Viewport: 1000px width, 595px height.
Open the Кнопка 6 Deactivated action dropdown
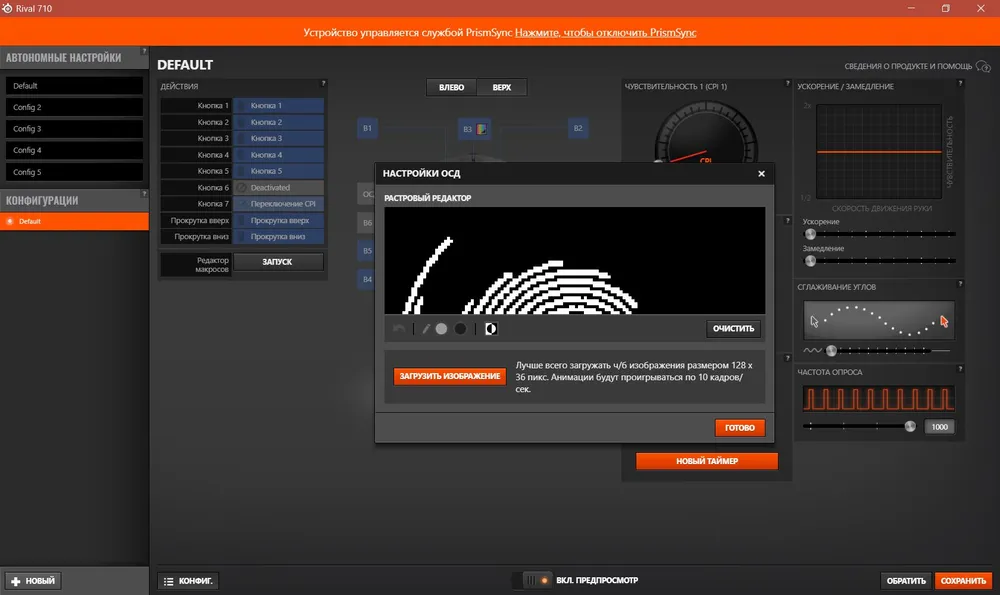279,187
